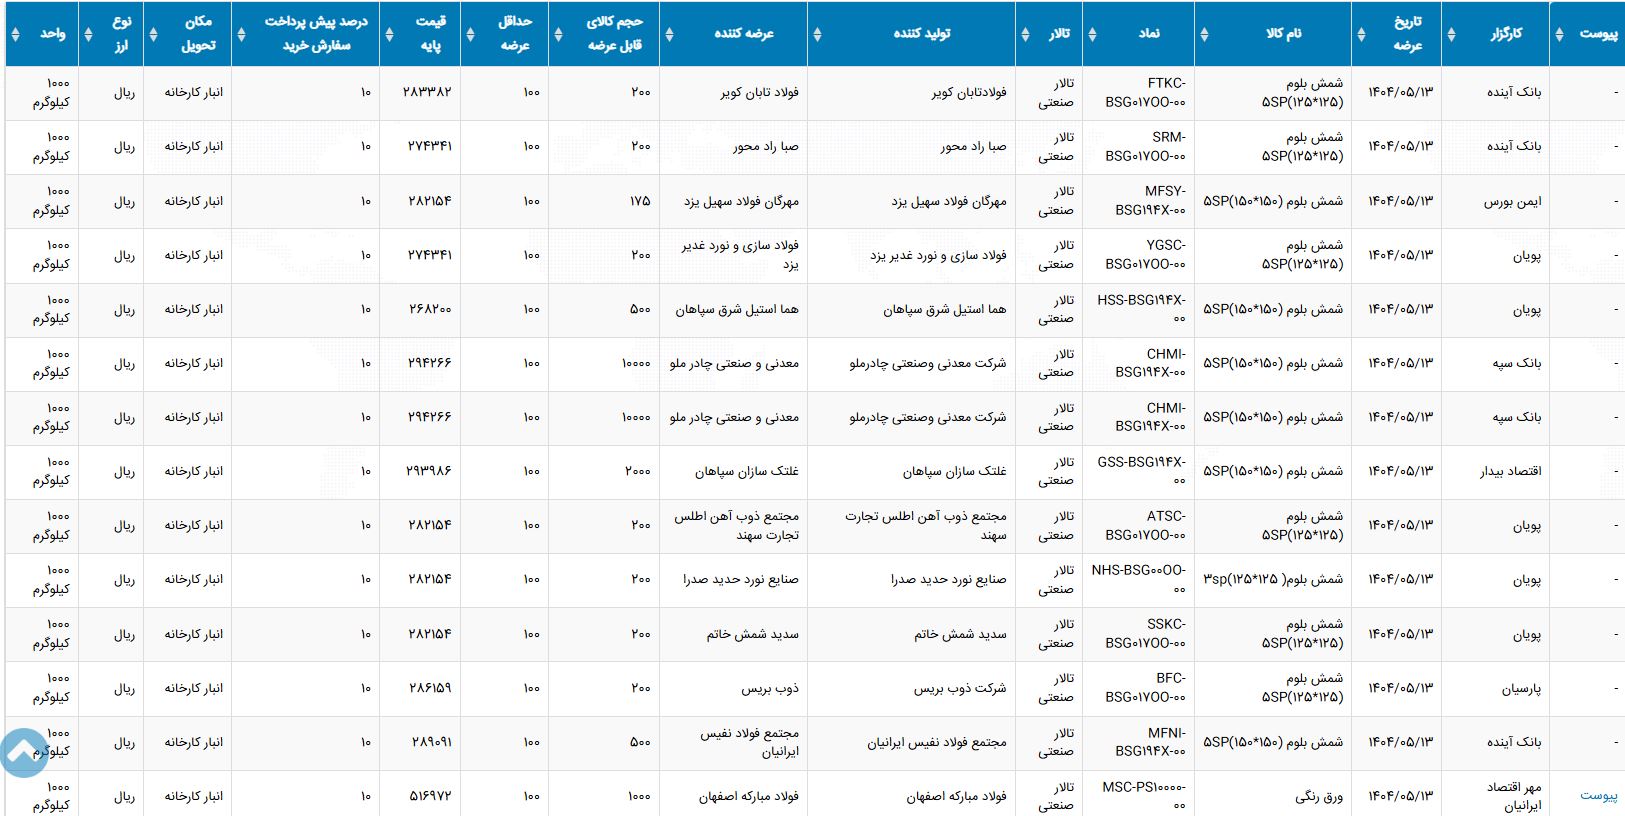Sort by حداقل عرضه header text

coord(515,34)
